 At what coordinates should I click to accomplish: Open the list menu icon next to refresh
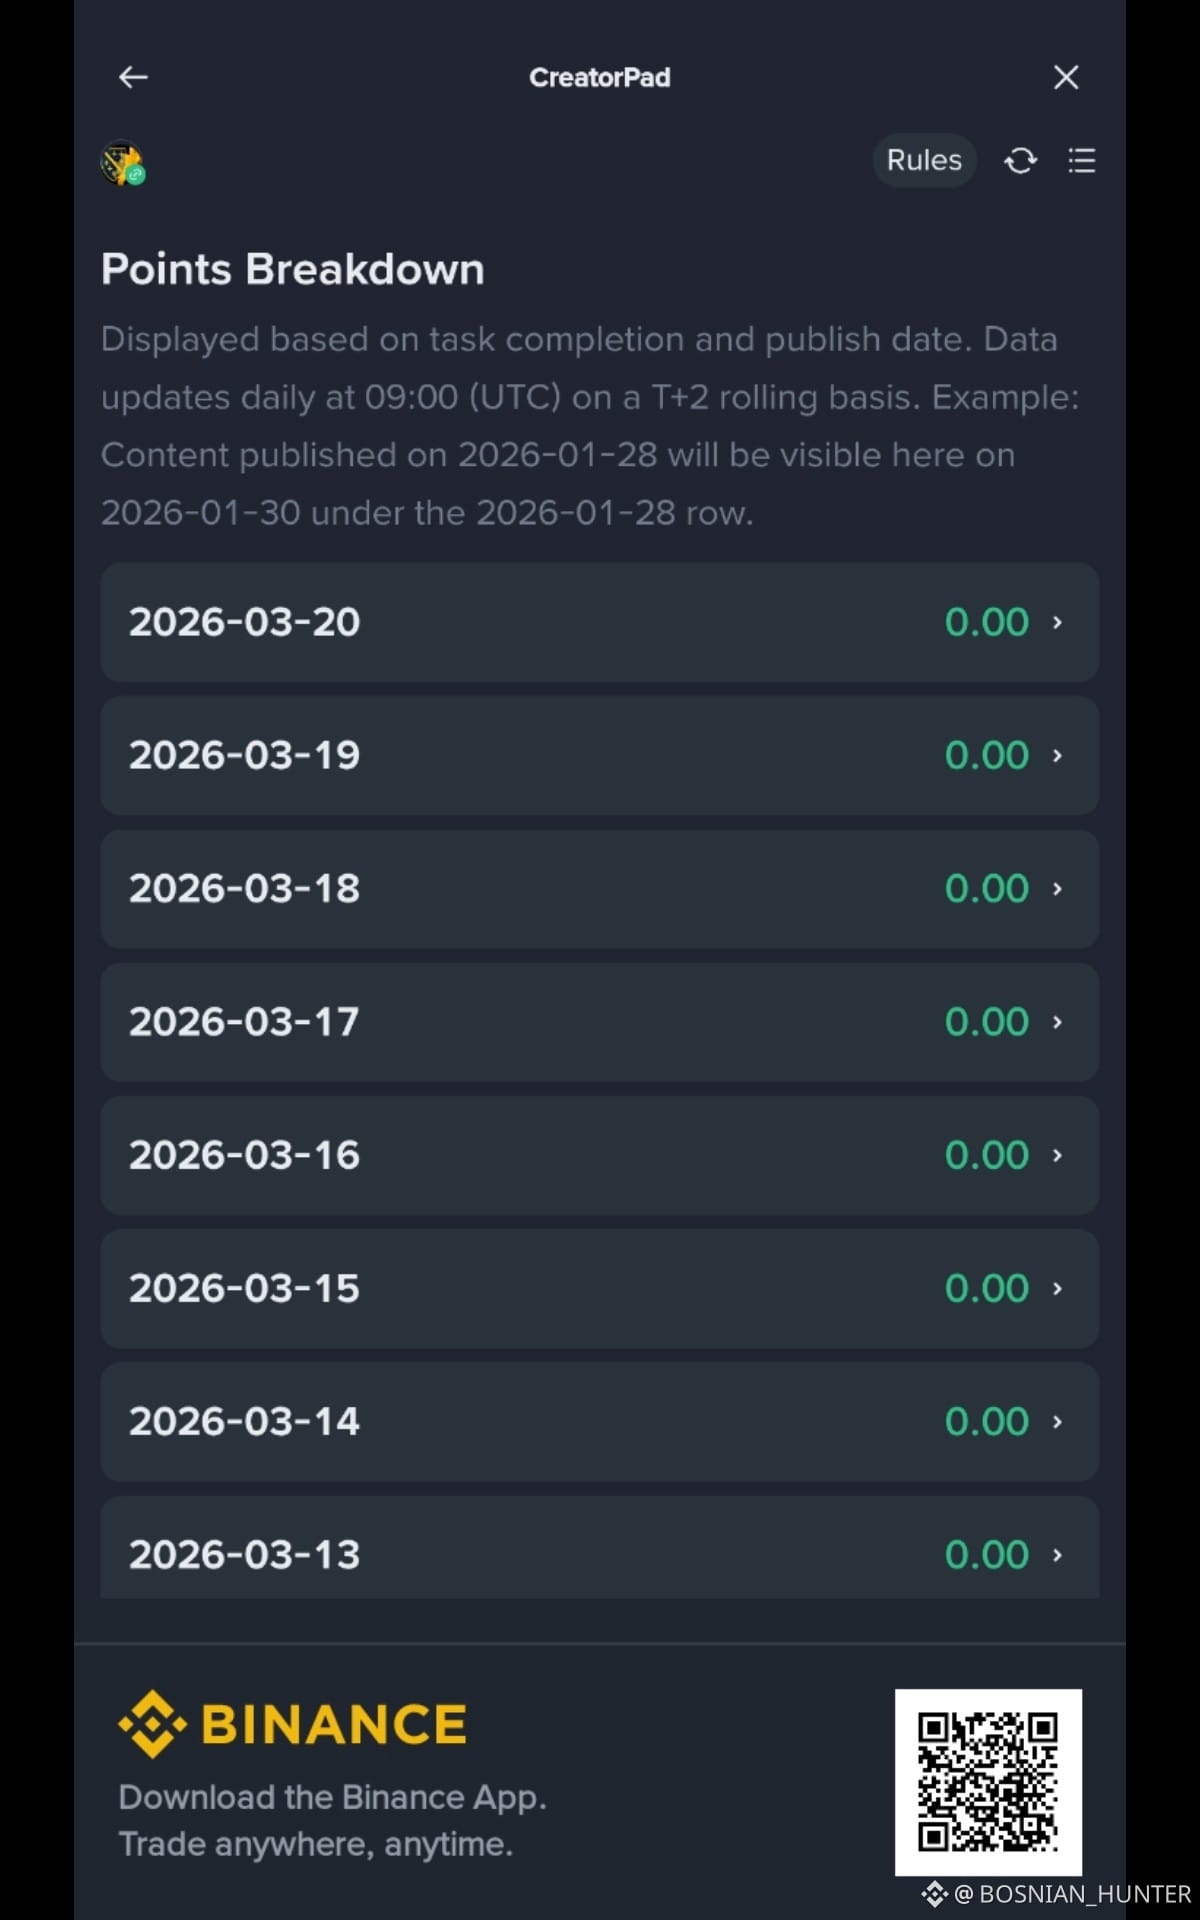[1082, 160]
